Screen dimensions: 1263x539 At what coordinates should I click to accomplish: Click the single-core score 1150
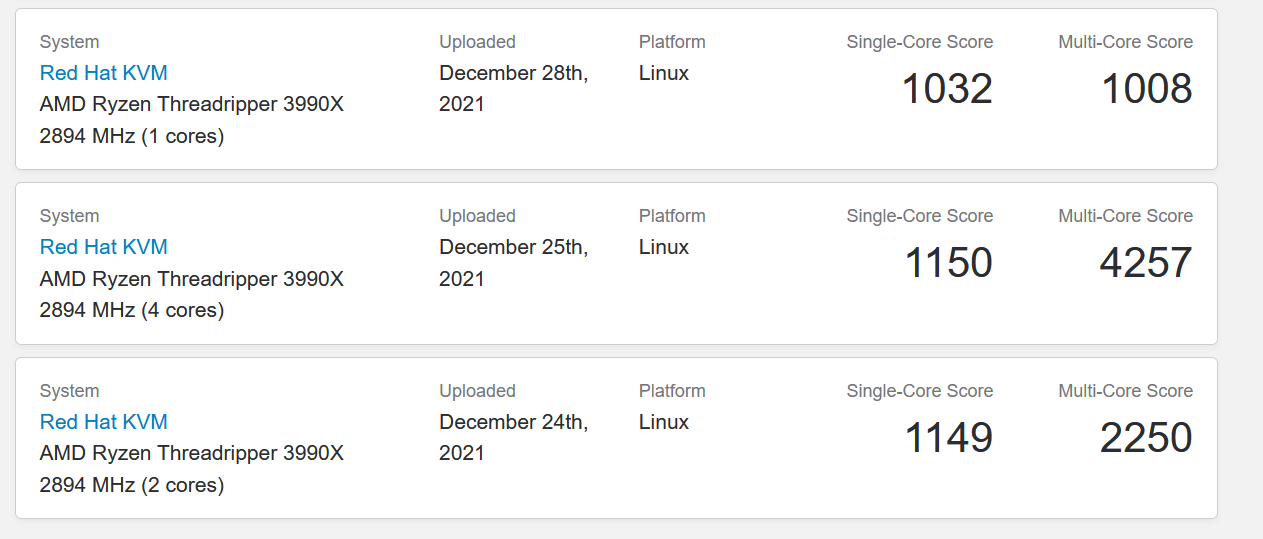pos(948,263)
